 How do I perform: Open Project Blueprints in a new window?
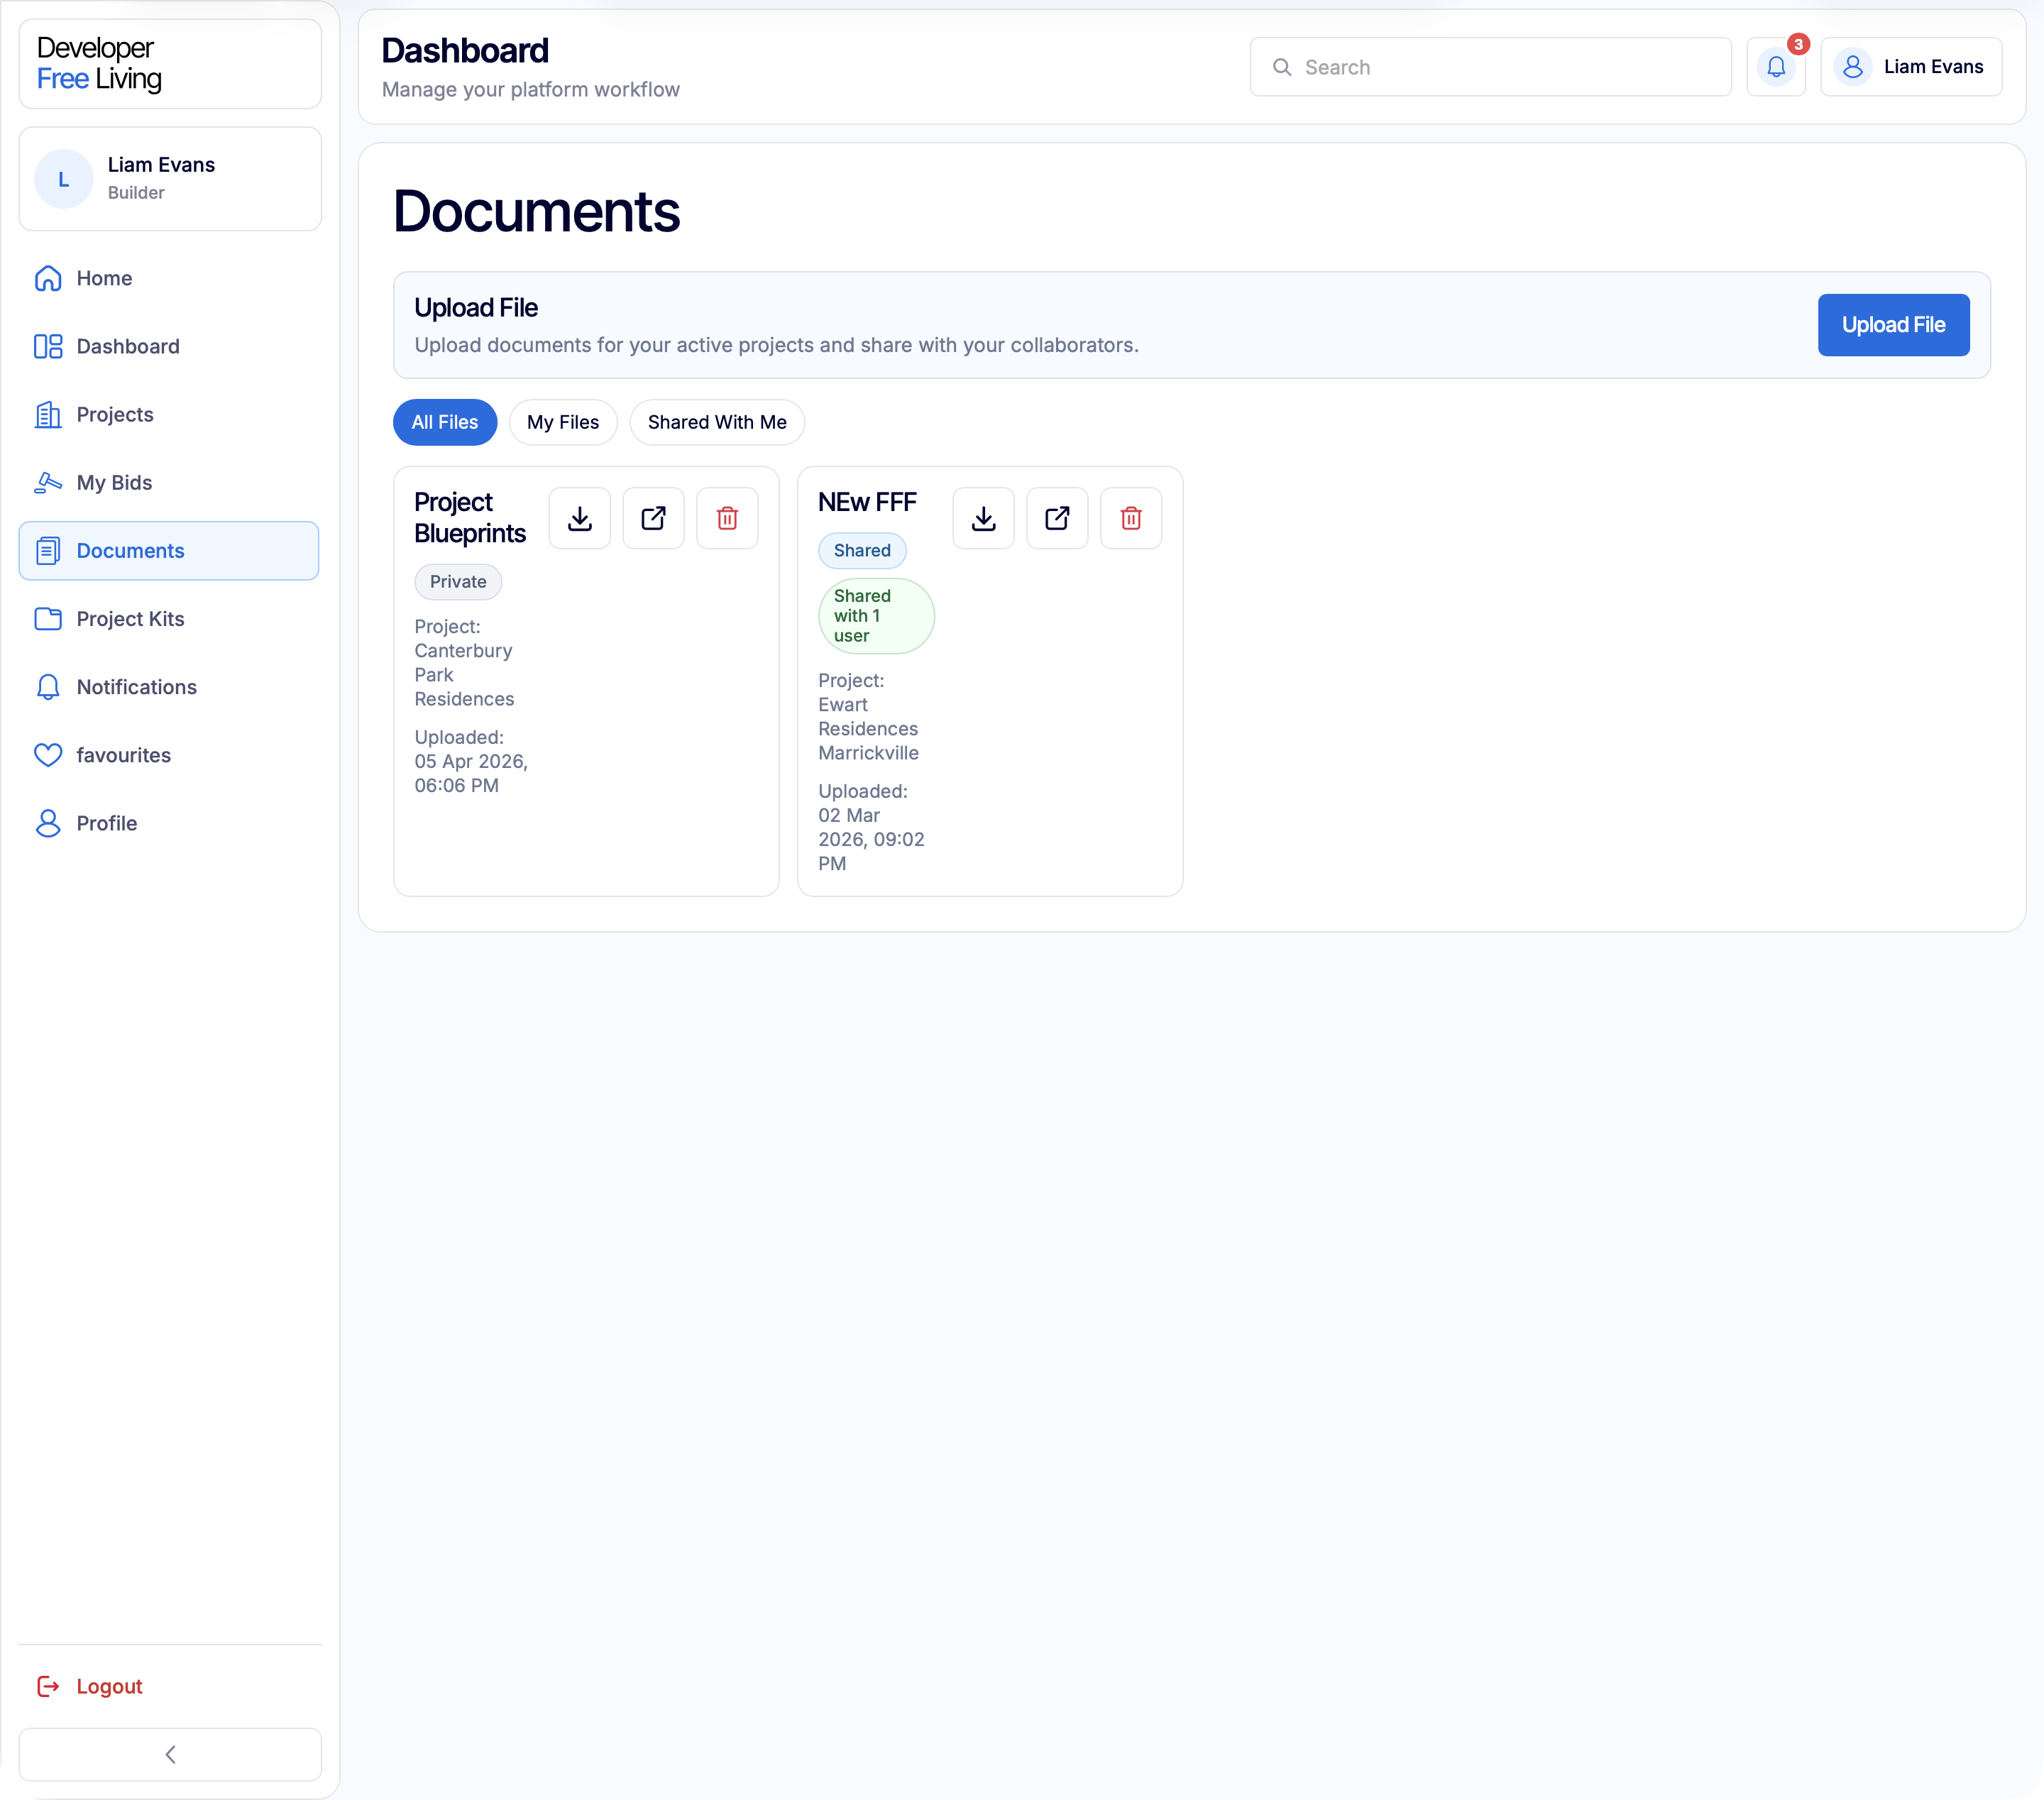[653, 518]
